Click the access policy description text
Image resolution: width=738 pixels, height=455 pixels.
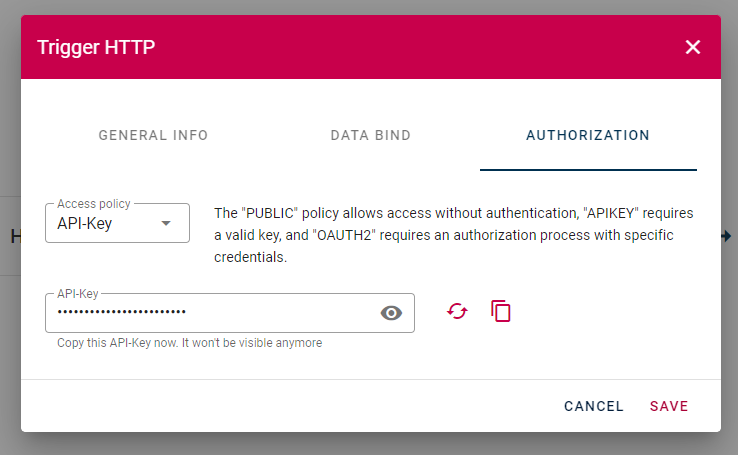pyautogui.click(x=454, y=235)
